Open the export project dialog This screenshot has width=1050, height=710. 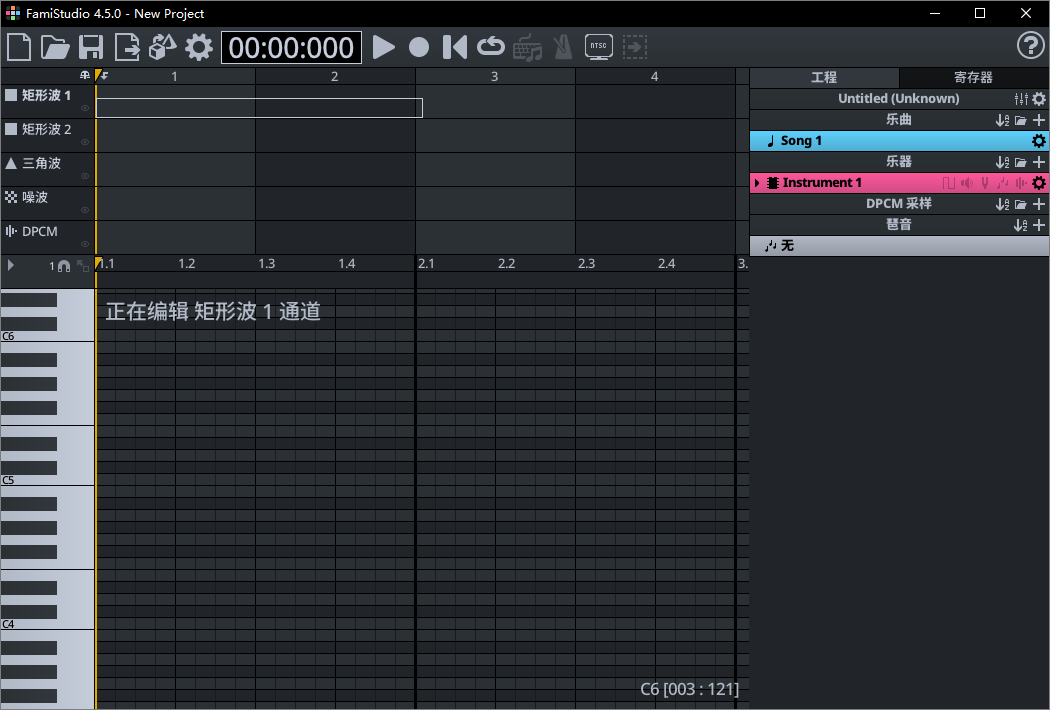click(x=127, y=46)
